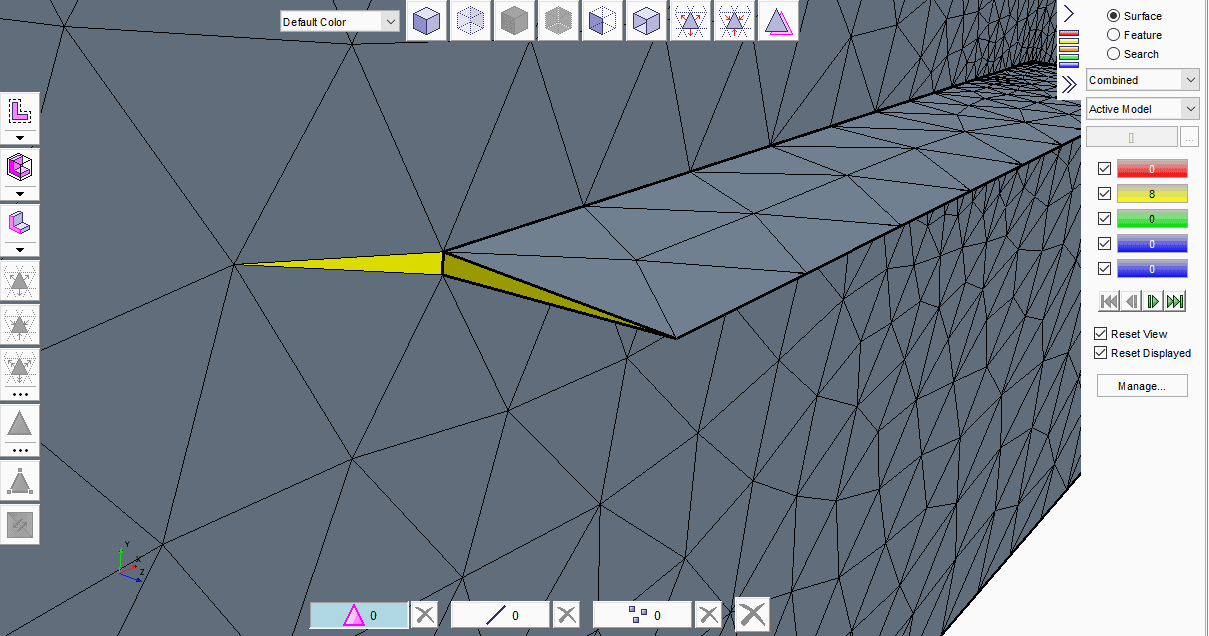
Task: Toggle the checkbox beside the red bar
Action: click(1104, 168)
